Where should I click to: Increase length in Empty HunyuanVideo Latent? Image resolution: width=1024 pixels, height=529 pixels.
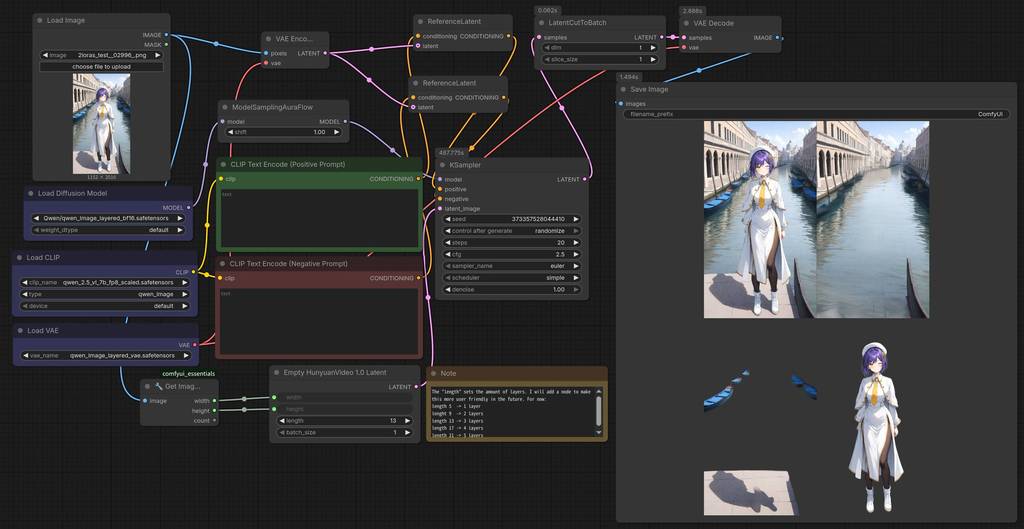pyautogui.click(x=406, y=421)
